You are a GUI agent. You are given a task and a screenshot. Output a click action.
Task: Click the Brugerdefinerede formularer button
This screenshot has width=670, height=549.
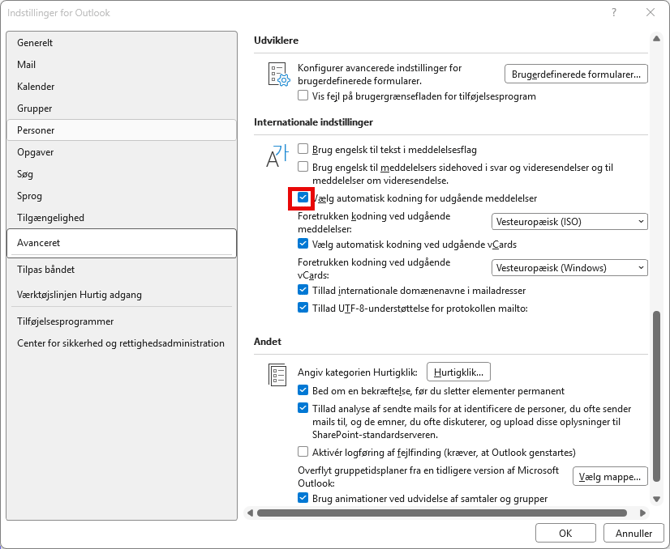click(x=576, y=74)
